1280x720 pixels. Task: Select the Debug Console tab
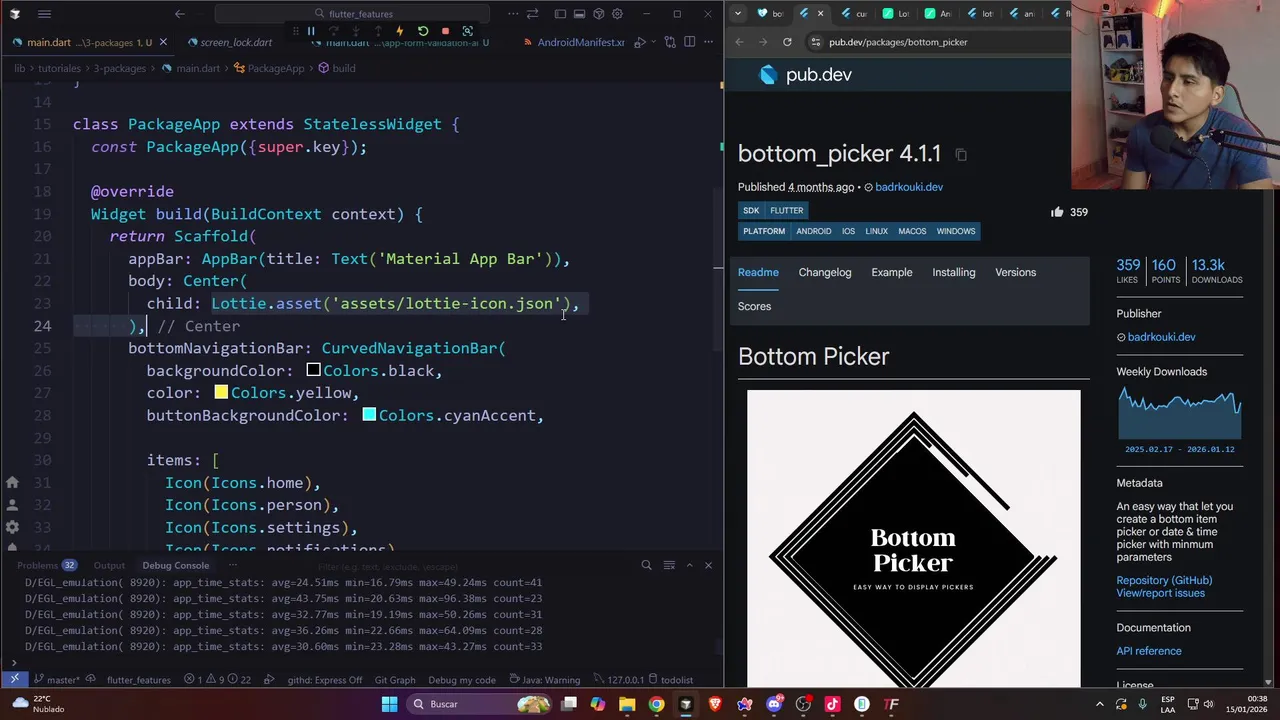tap(175, 565)
